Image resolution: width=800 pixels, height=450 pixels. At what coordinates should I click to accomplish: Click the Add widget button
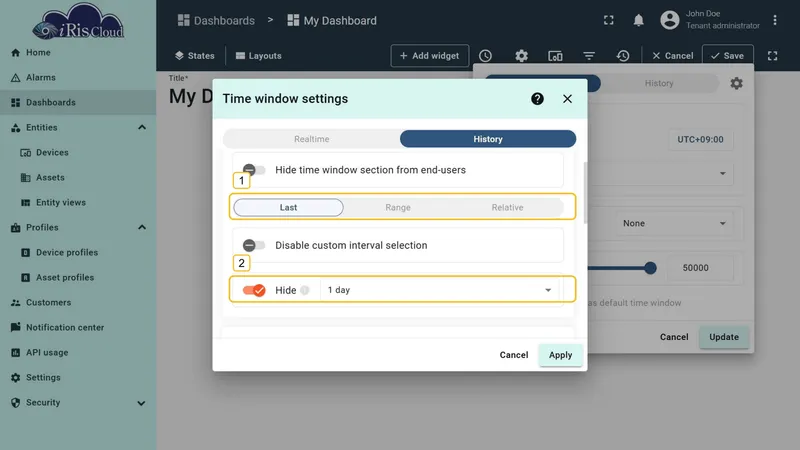click(430, 56)
